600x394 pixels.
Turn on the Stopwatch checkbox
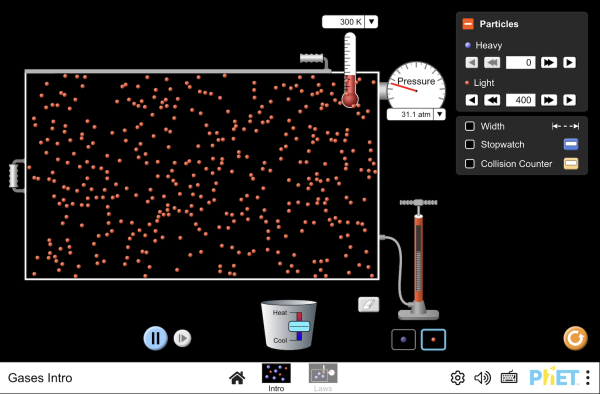click(470, 145)
